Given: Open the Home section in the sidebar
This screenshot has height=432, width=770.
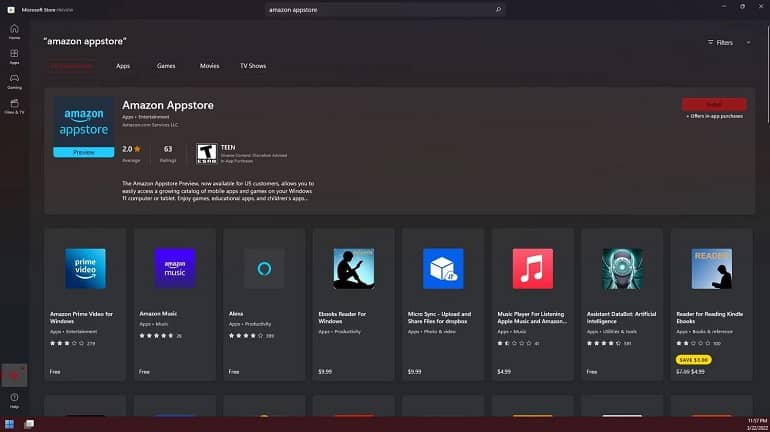Looking at the screenshot, I should tap(14, 31).
